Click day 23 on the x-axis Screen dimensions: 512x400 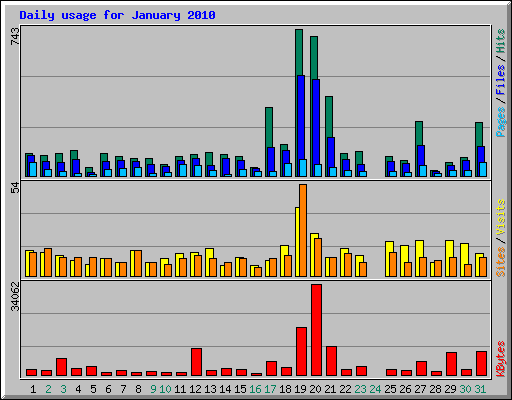360,389
